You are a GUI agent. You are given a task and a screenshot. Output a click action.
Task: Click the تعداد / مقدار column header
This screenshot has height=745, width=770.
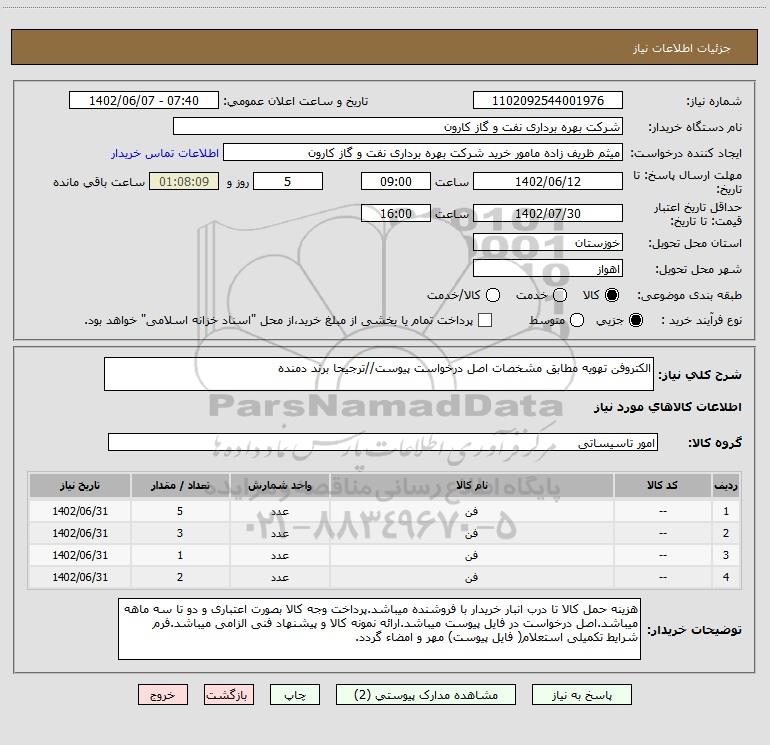[180, 485]
